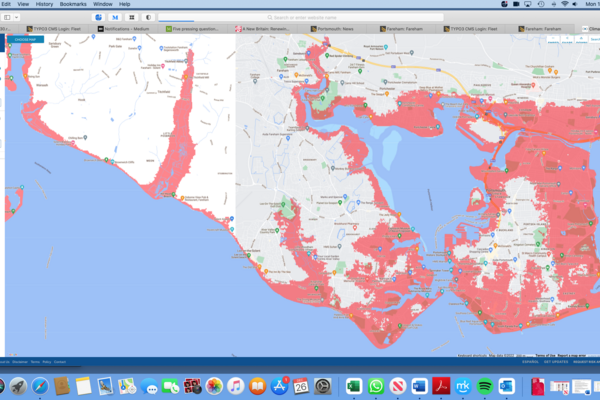Open Music from the Dock
The width and height of the screenshot is (600, 400).
tap(236, 386)
